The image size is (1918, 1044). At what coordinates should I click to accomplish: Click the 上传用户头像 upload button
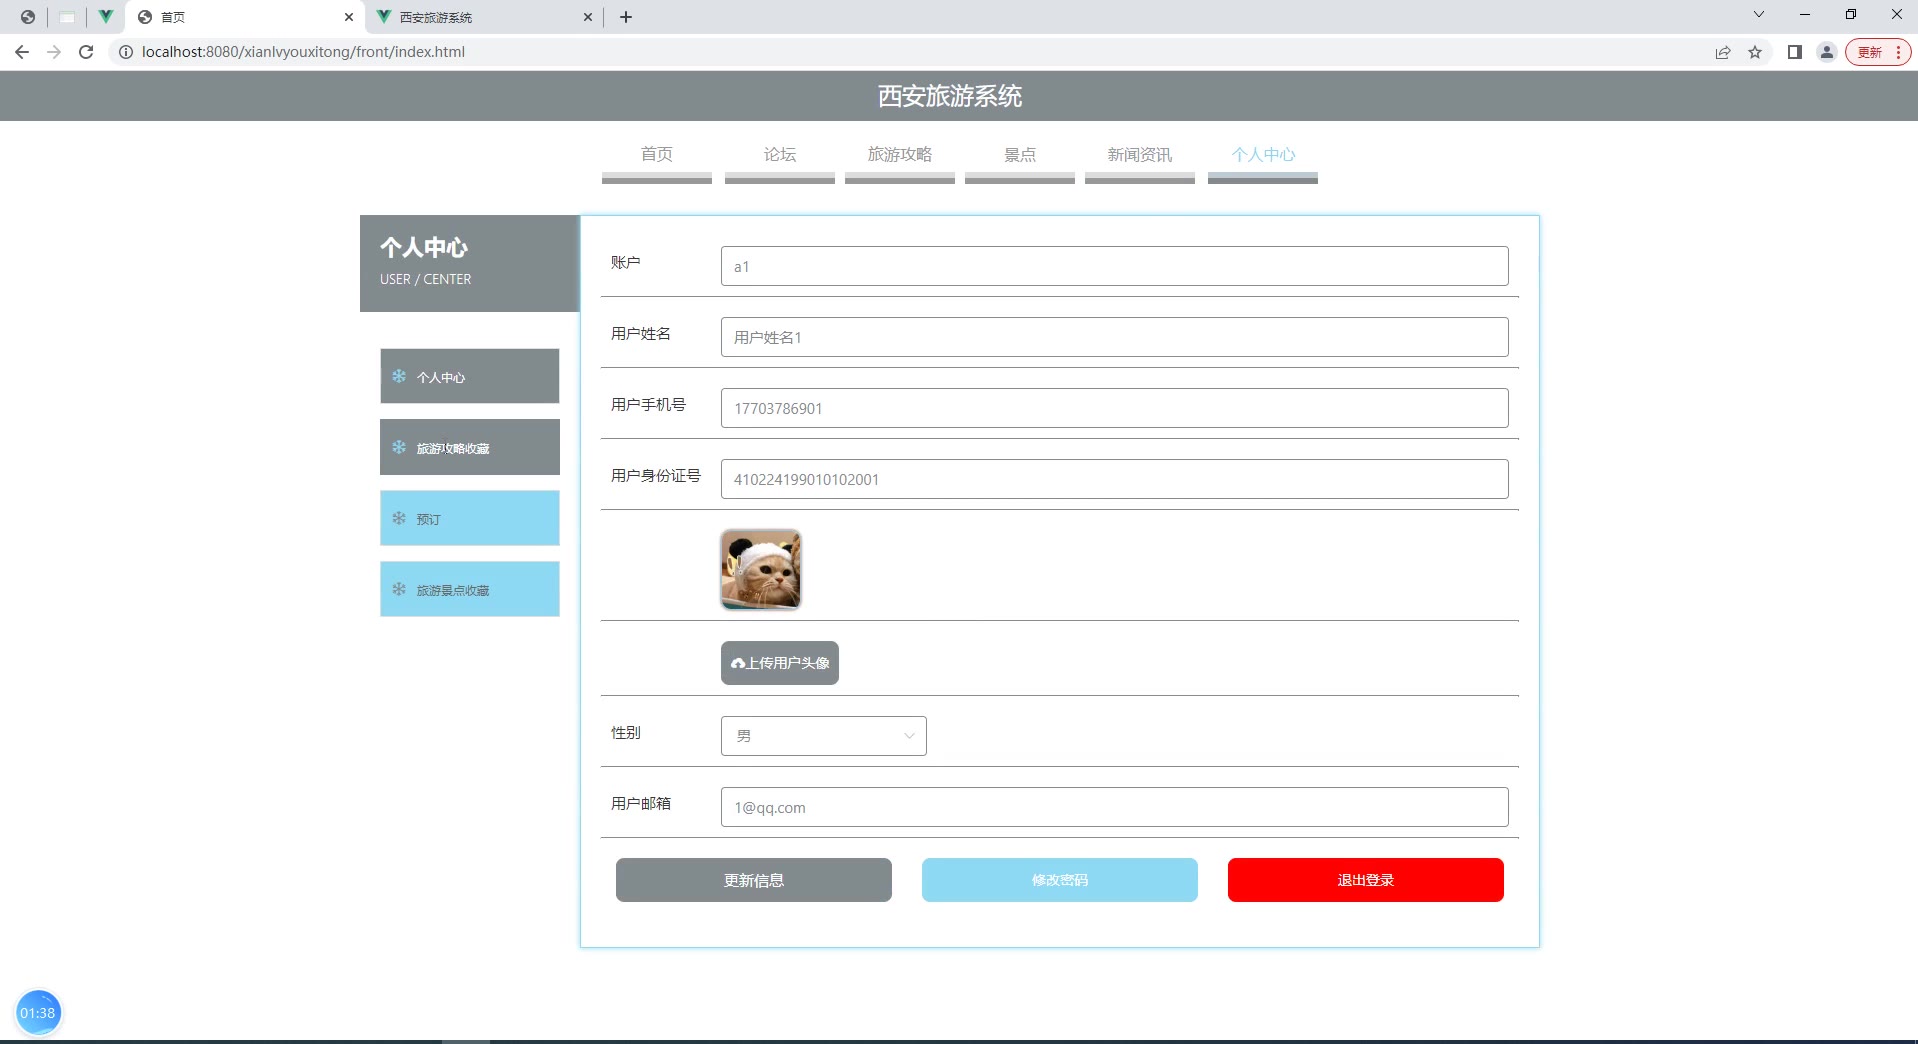tap(780, 663)
